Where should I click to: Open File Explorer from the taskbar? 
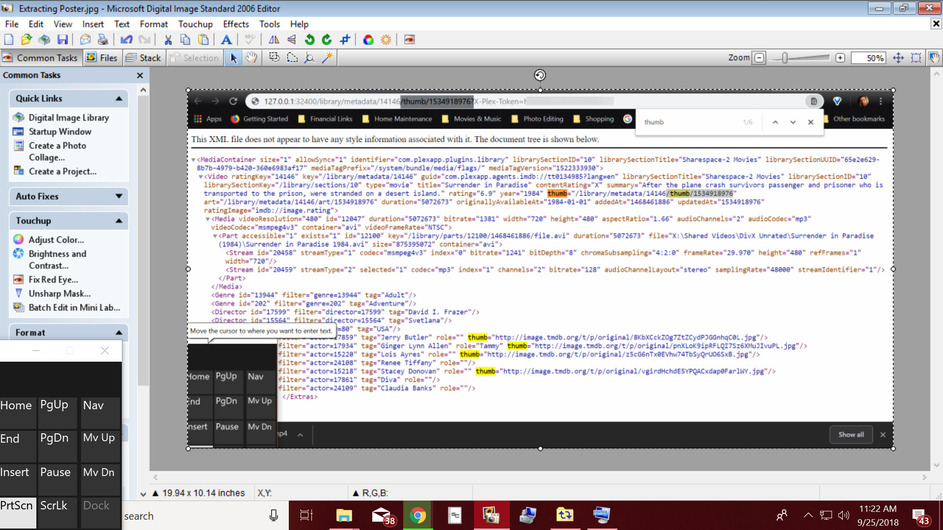[x=344, y=516]
